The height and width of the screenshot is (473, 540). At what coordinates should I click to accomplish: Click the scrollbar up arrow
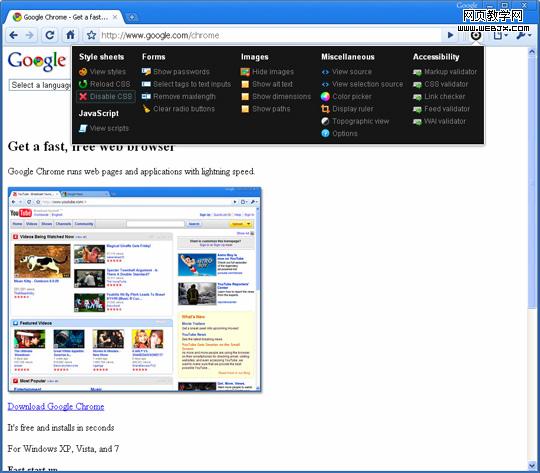[532, 52]
